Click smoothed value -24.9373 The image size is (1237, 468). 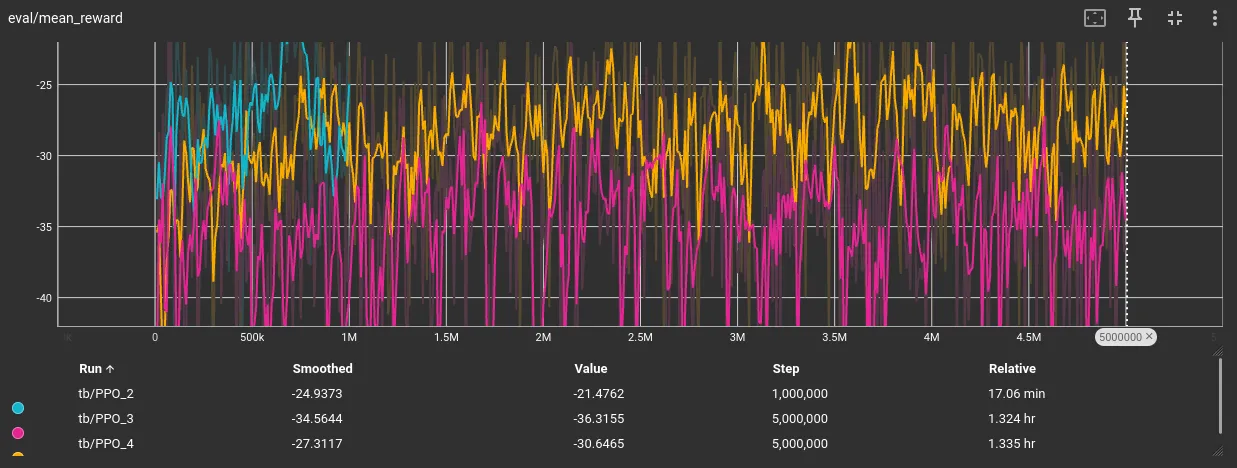[317, 393]
